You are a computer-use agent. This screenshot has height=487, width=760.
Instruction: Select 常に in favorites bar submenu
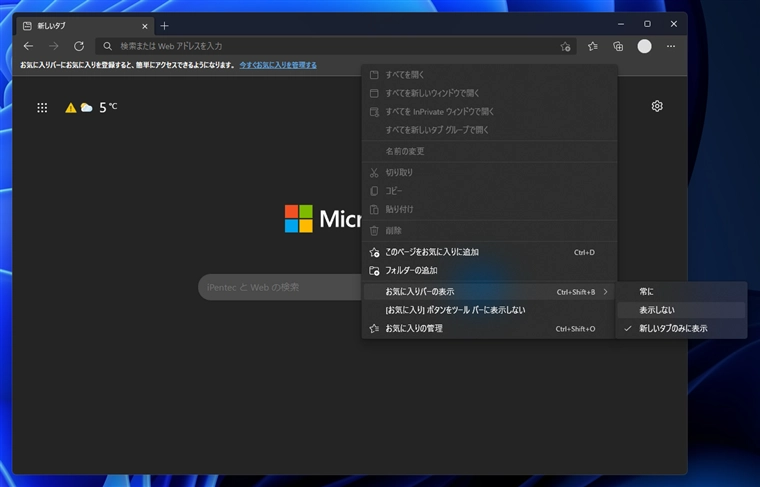[681, 292]
